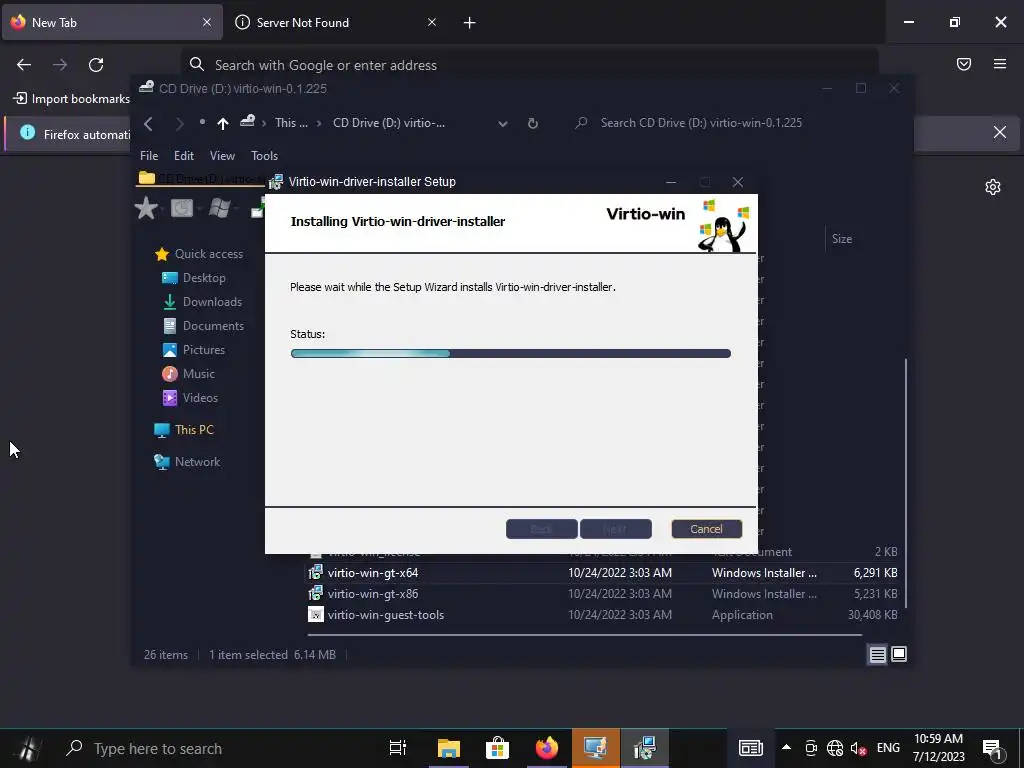
Task: Click the favorites star toolbar icon
Action: pyautogui.click(x=146, y=208)
